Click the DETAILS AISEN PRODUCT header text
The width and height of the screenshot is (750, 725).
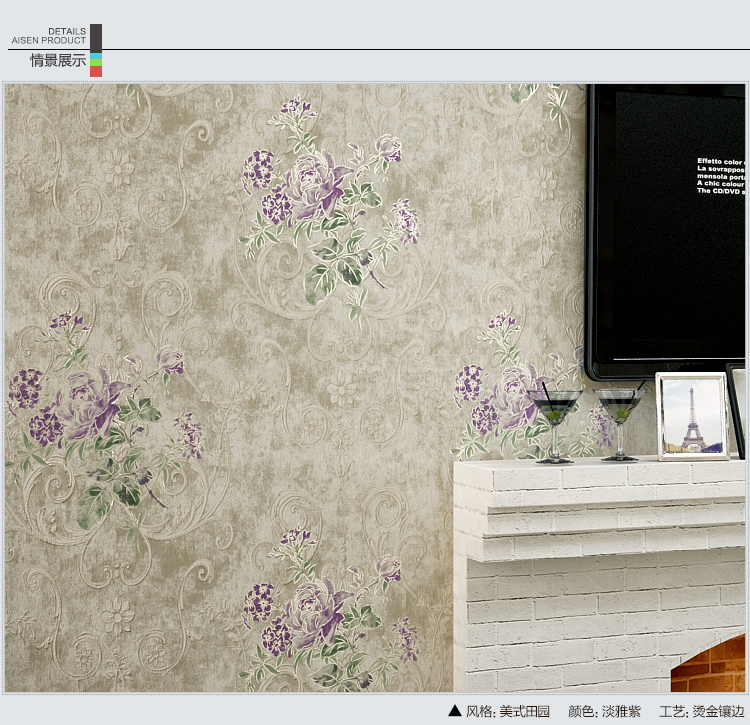49,36
